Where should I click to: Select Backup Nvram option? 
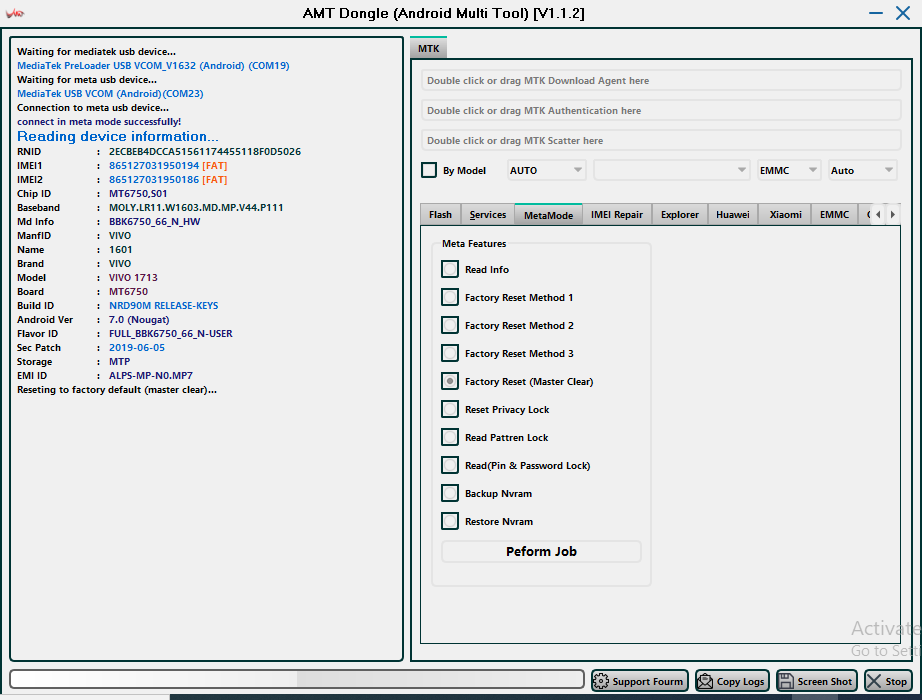tap(450, 494)
